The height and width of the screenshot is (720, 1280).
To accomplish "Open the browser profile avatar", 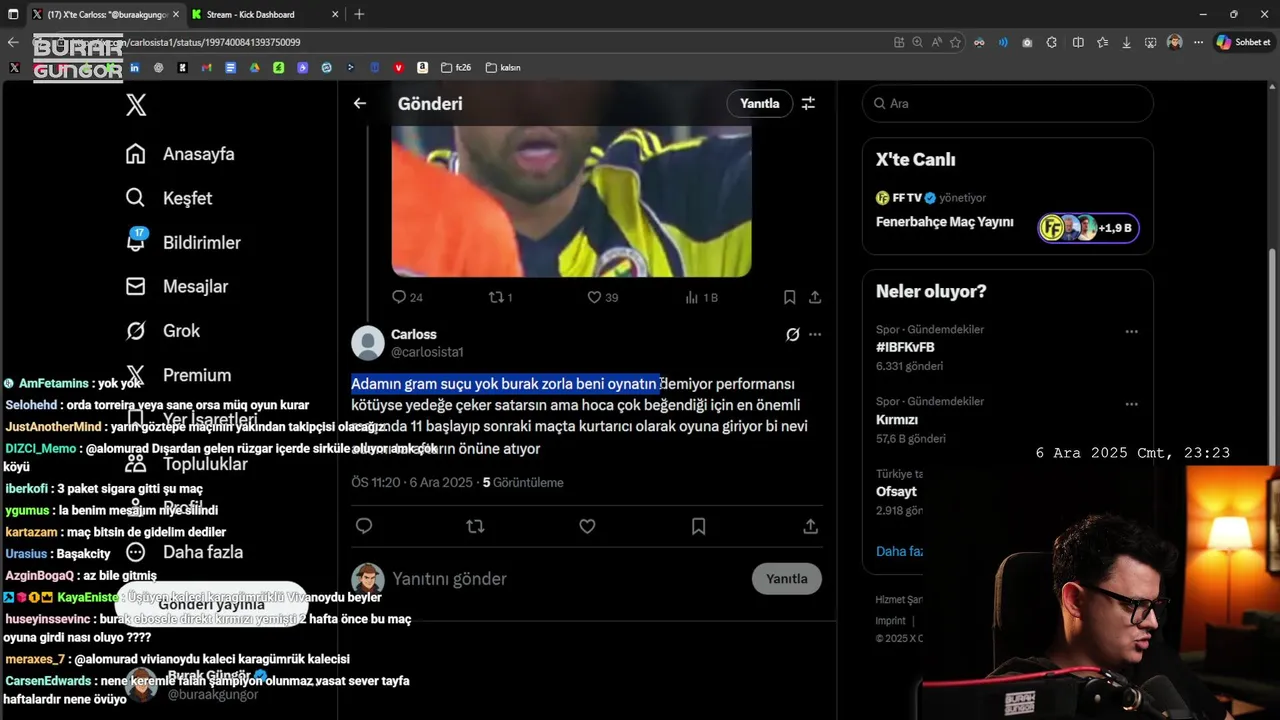I will [1174, 42].
